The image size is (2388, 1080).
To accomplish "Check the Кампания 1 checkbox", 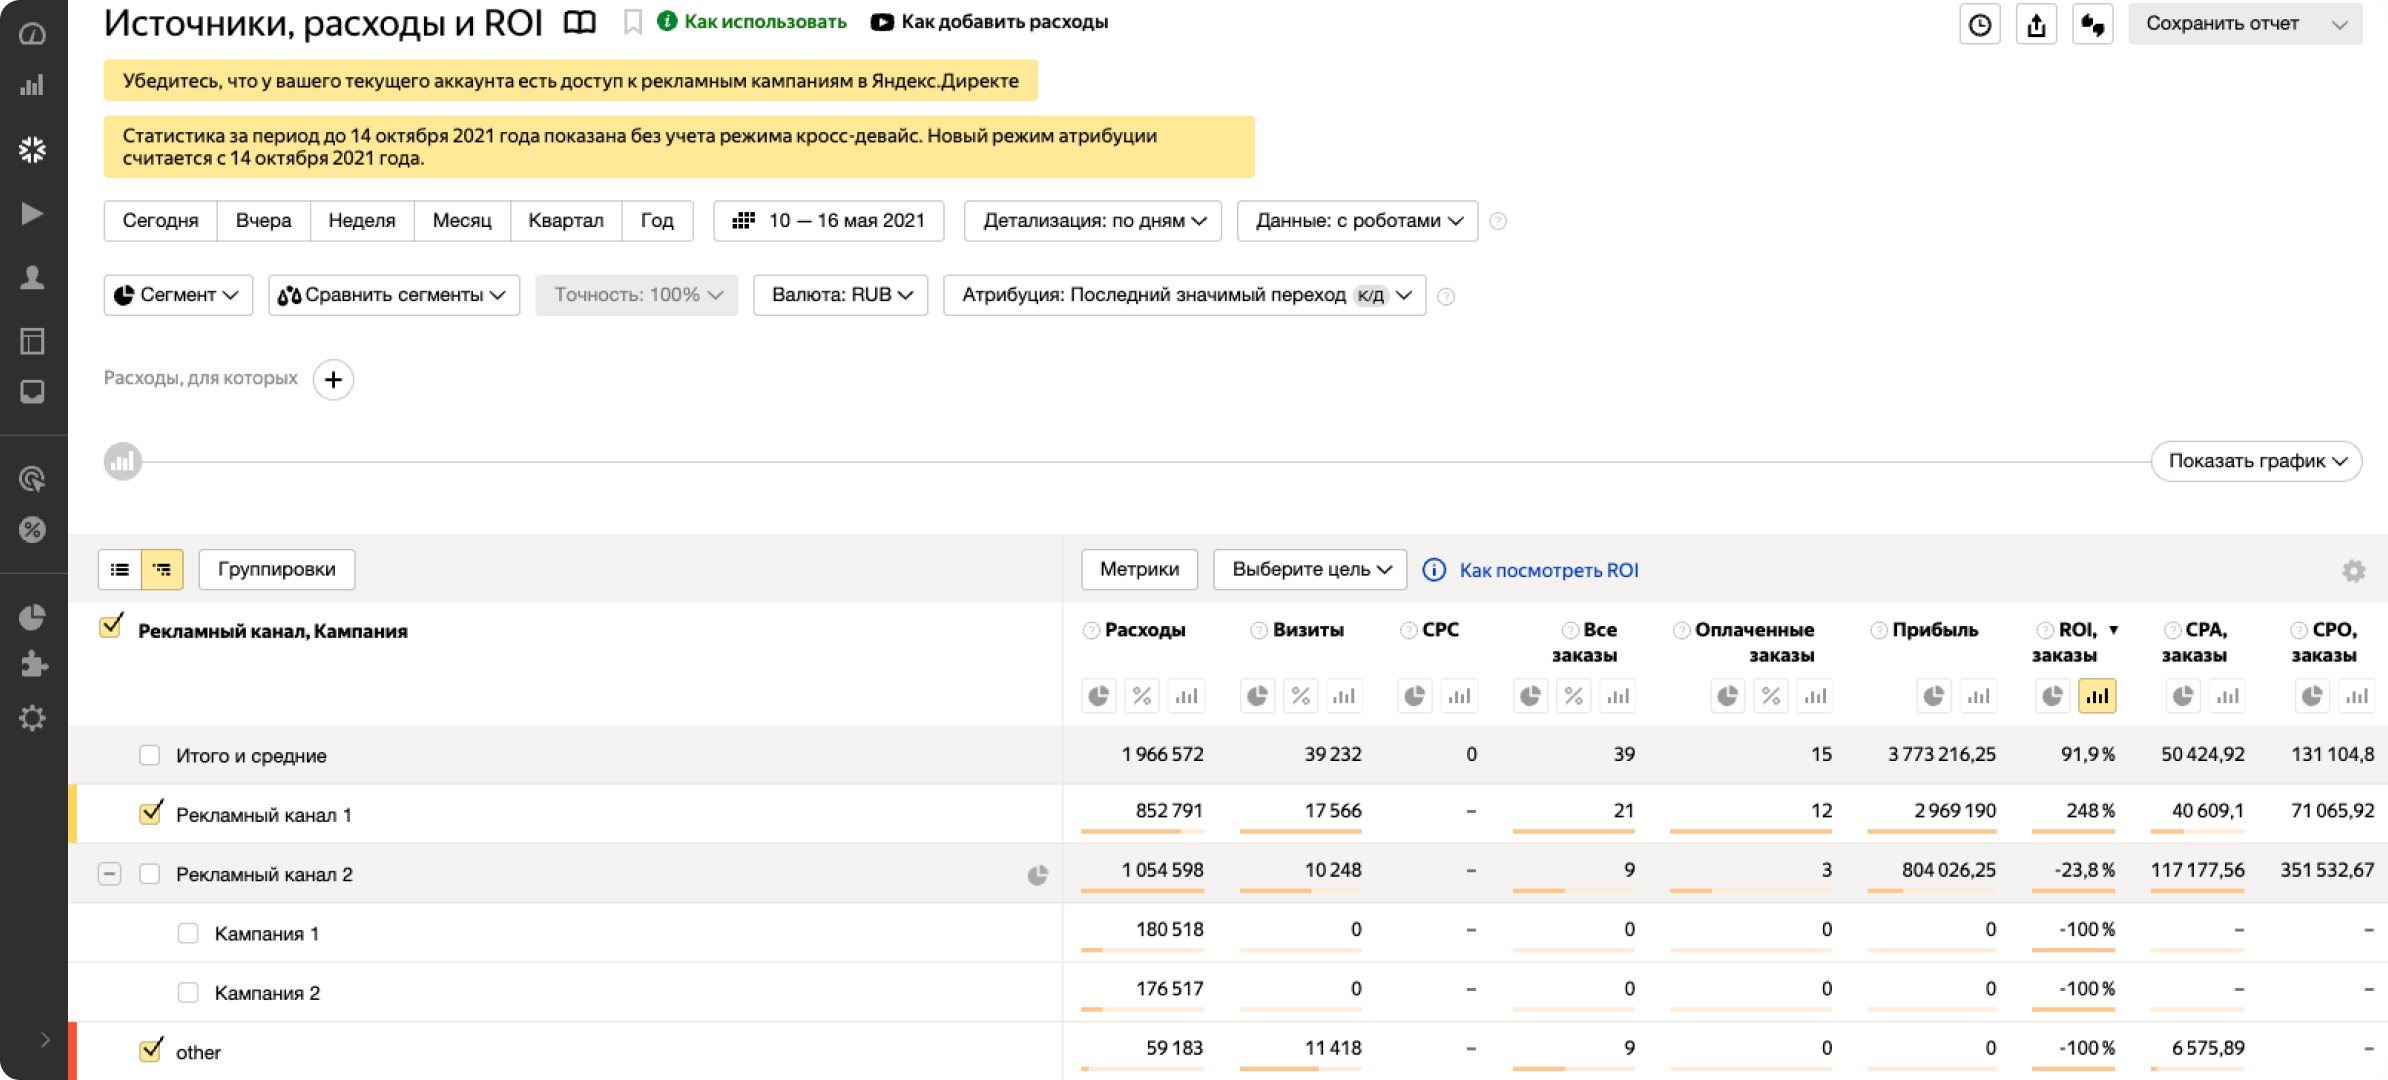I will pos(188,933).
